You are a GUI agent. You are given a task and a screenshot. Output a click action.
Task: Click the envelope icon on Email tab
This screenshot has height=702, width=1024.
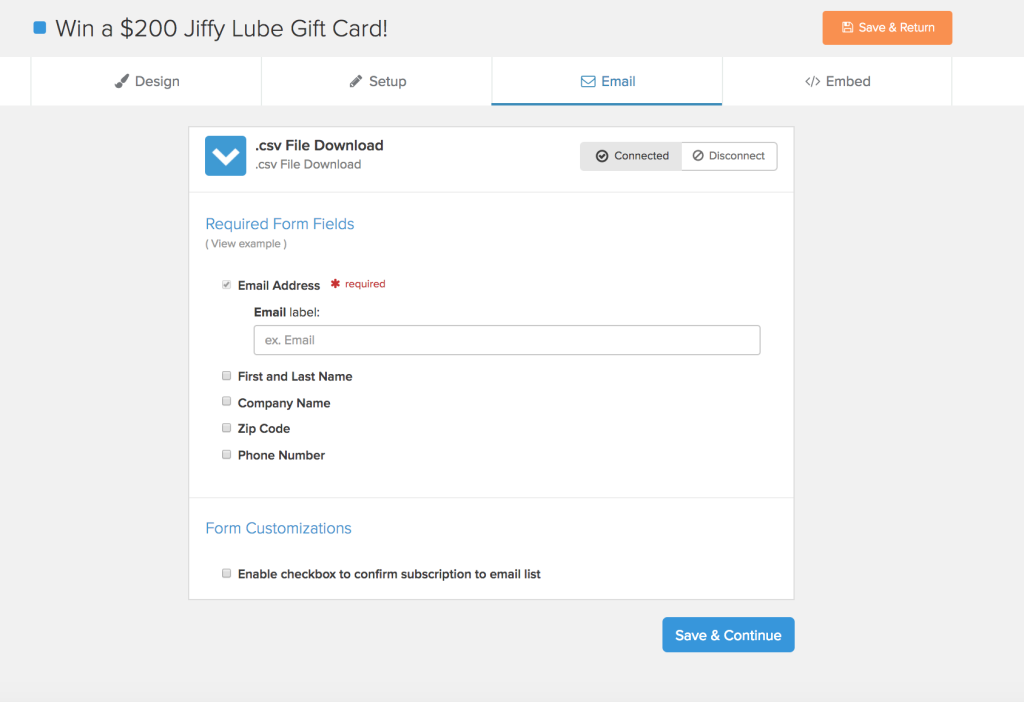click(x=588, y=82)
